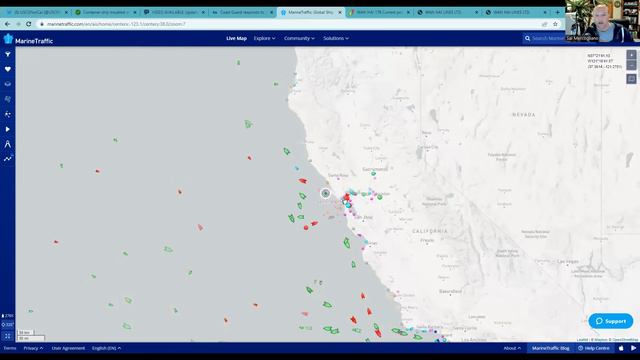Image resolution: width=640 pixels, height=360 pixels.
Task: Click the MarineTraffic logo
Action: 28,40
